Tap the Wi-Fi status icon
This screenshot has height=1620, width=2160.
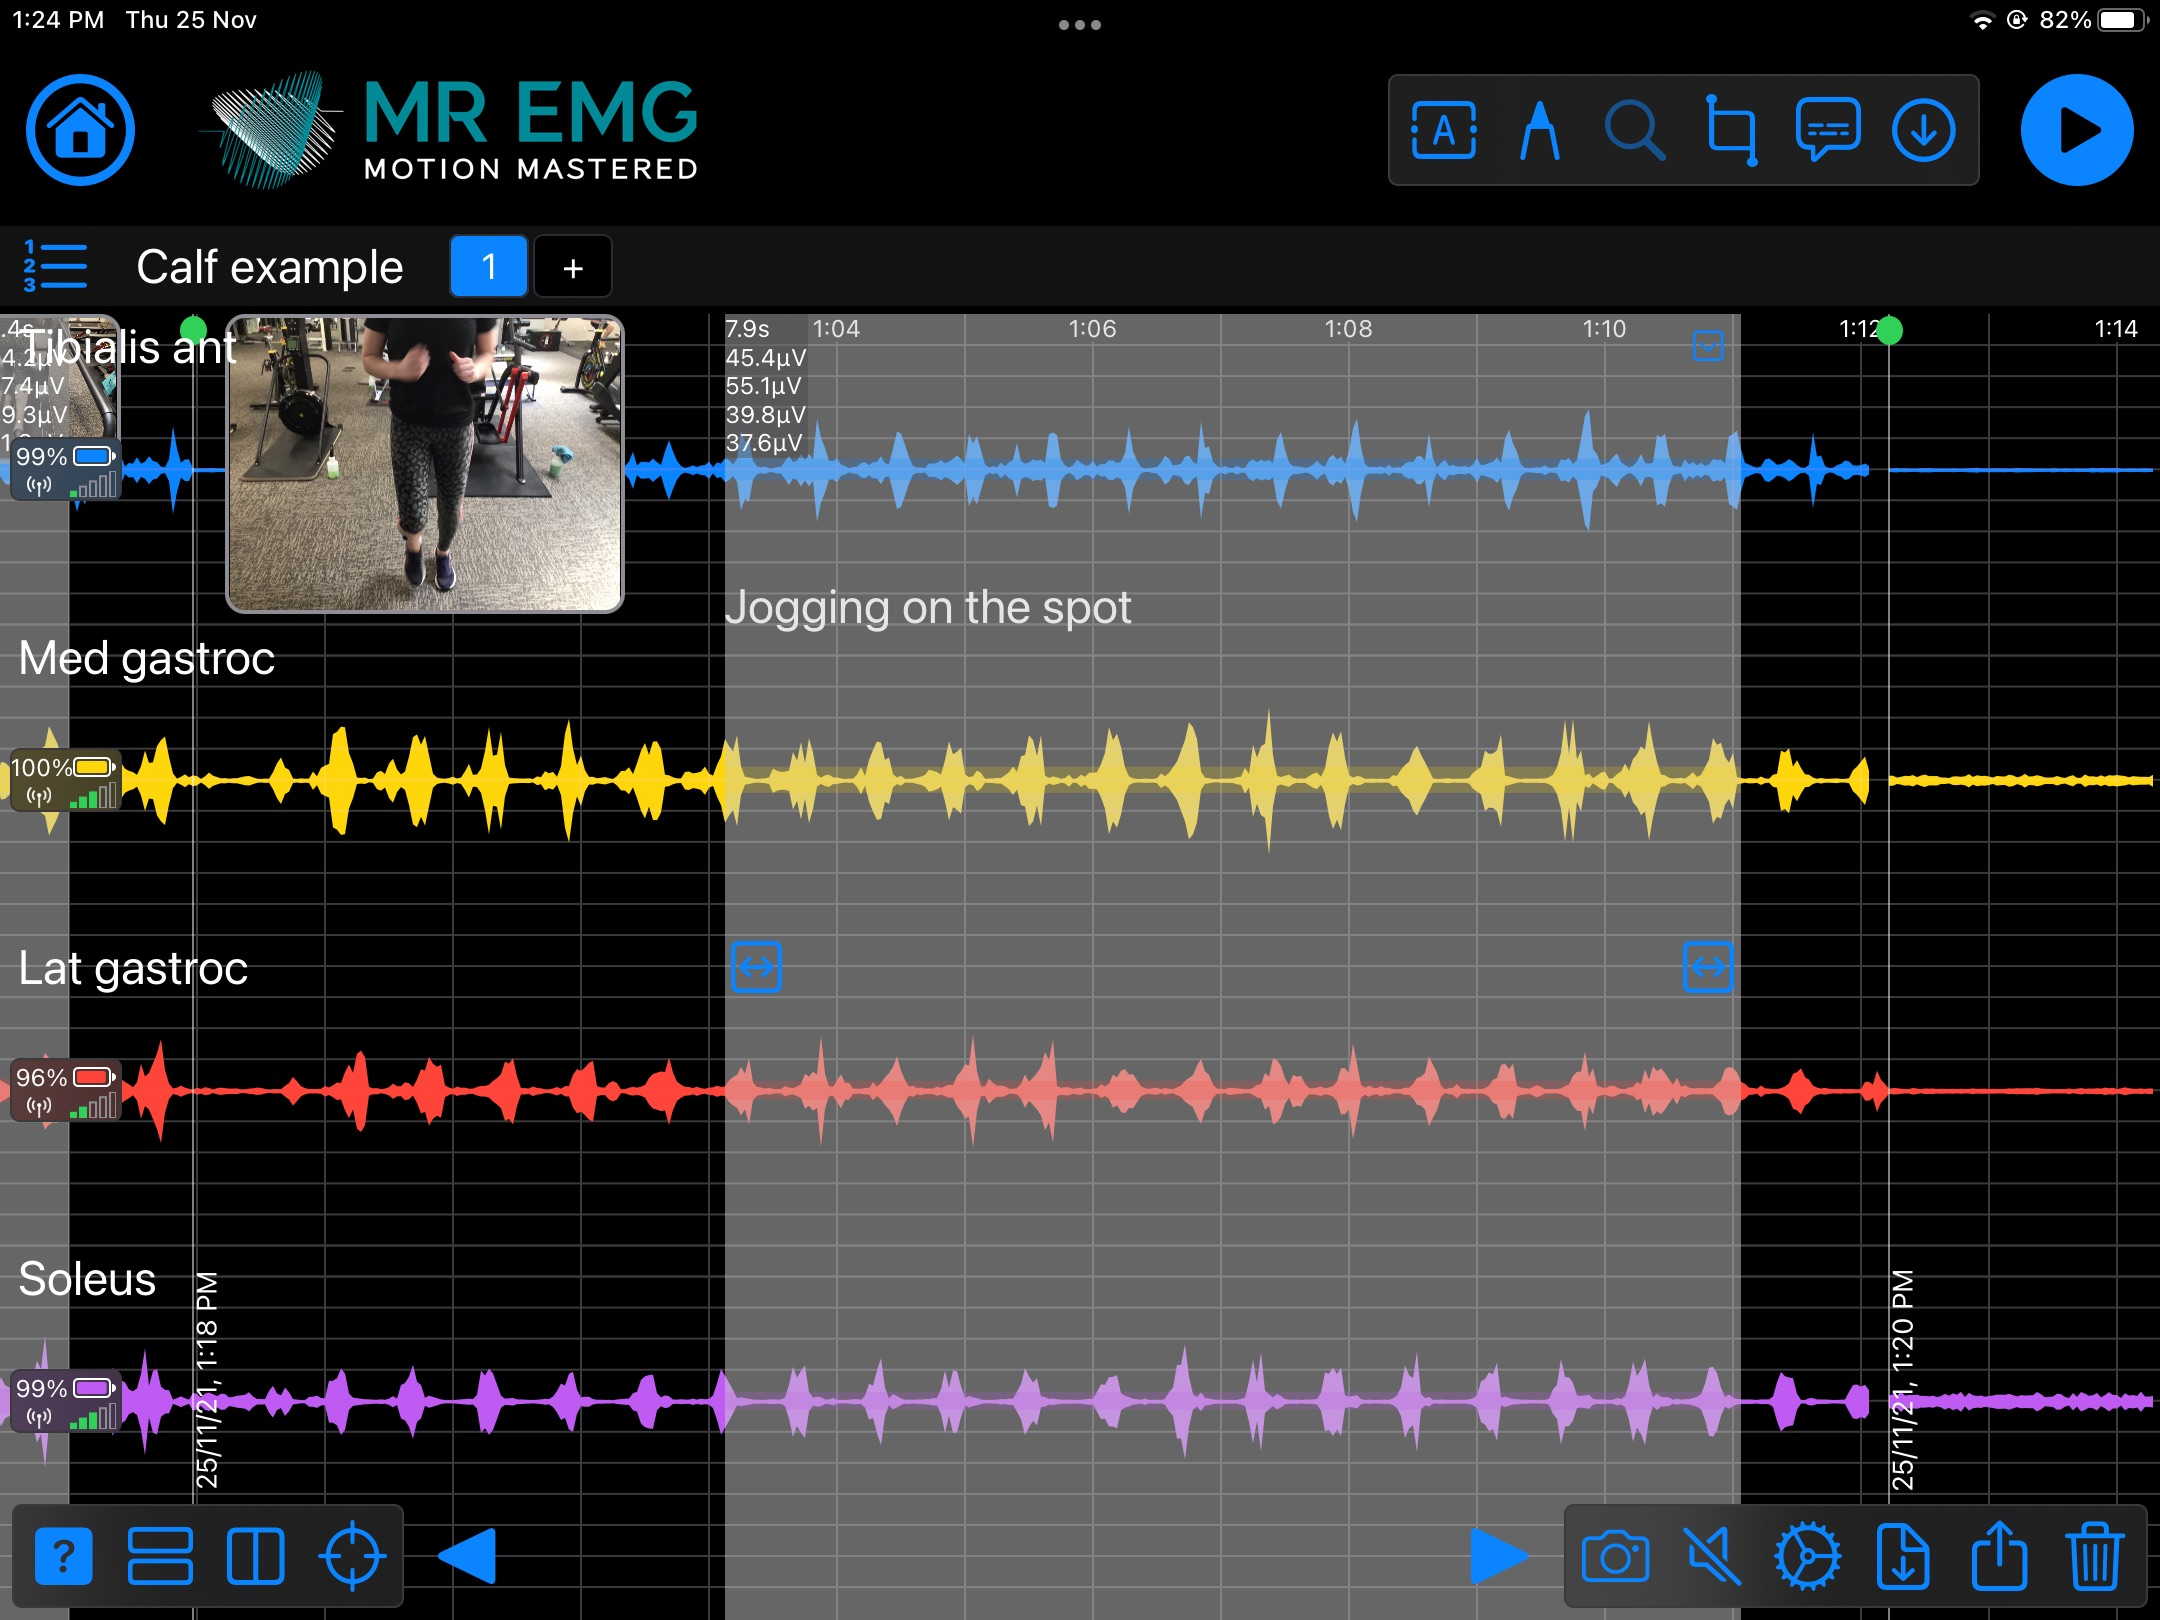pyautogui.click(x=1981, y=20)
